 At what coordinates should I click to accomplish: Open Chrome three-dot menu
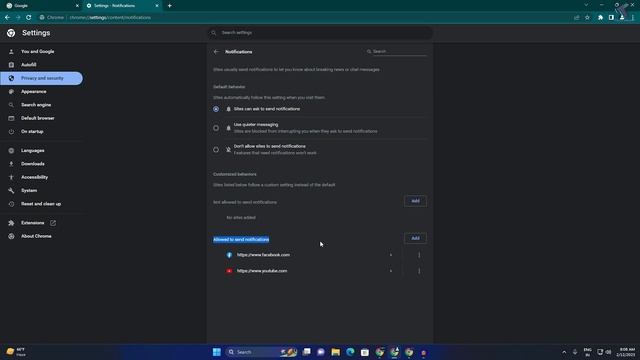[633, 18]
